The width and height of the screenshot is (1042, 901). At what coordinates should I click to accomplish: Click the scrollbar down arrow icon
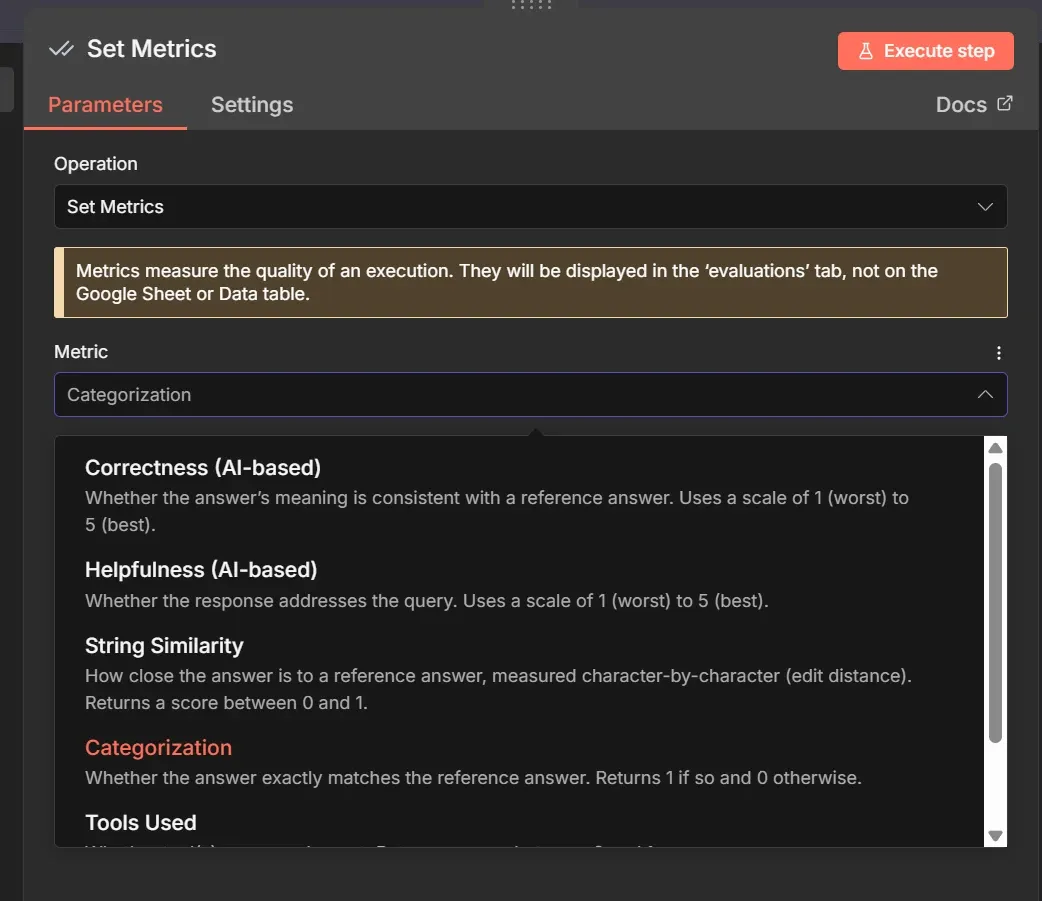coord(995,835)
